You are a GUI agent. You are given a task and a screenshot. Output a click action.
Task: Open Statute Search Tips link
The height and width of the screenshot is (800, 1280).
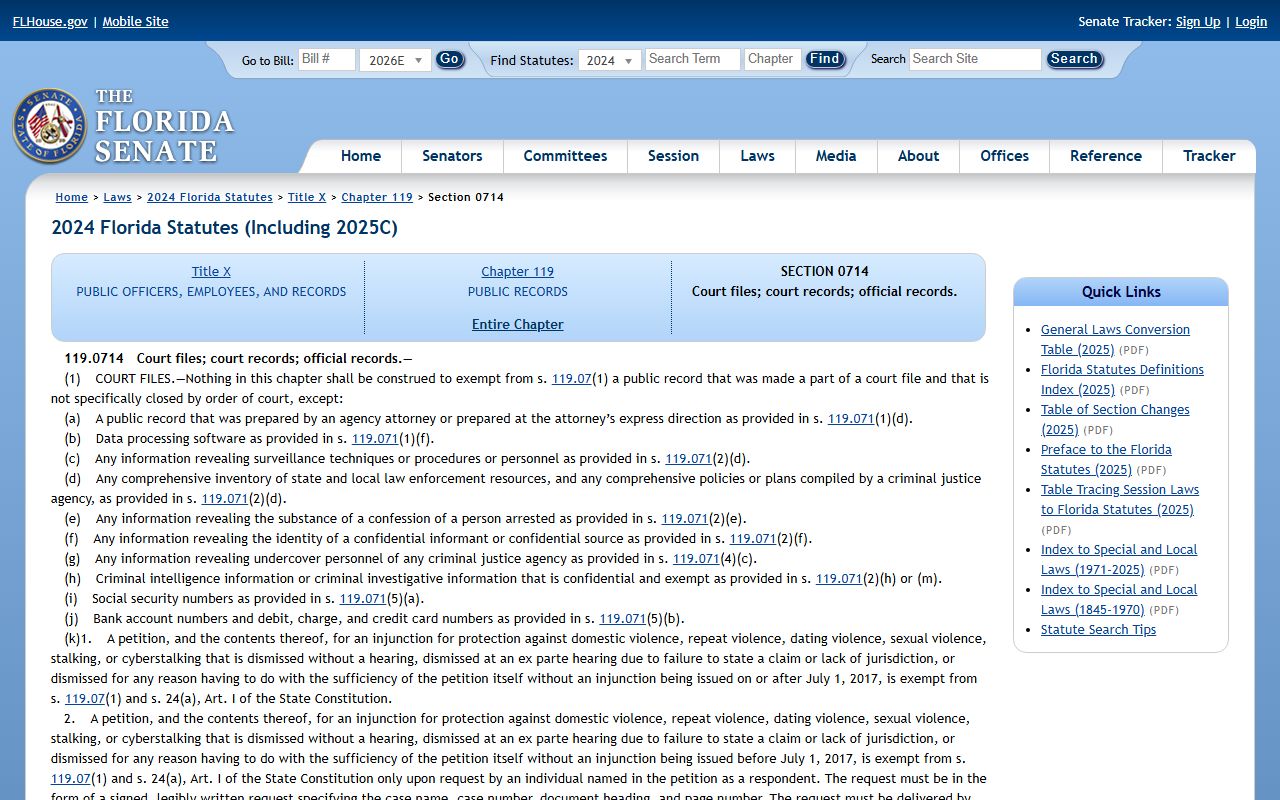point(1098,630)
